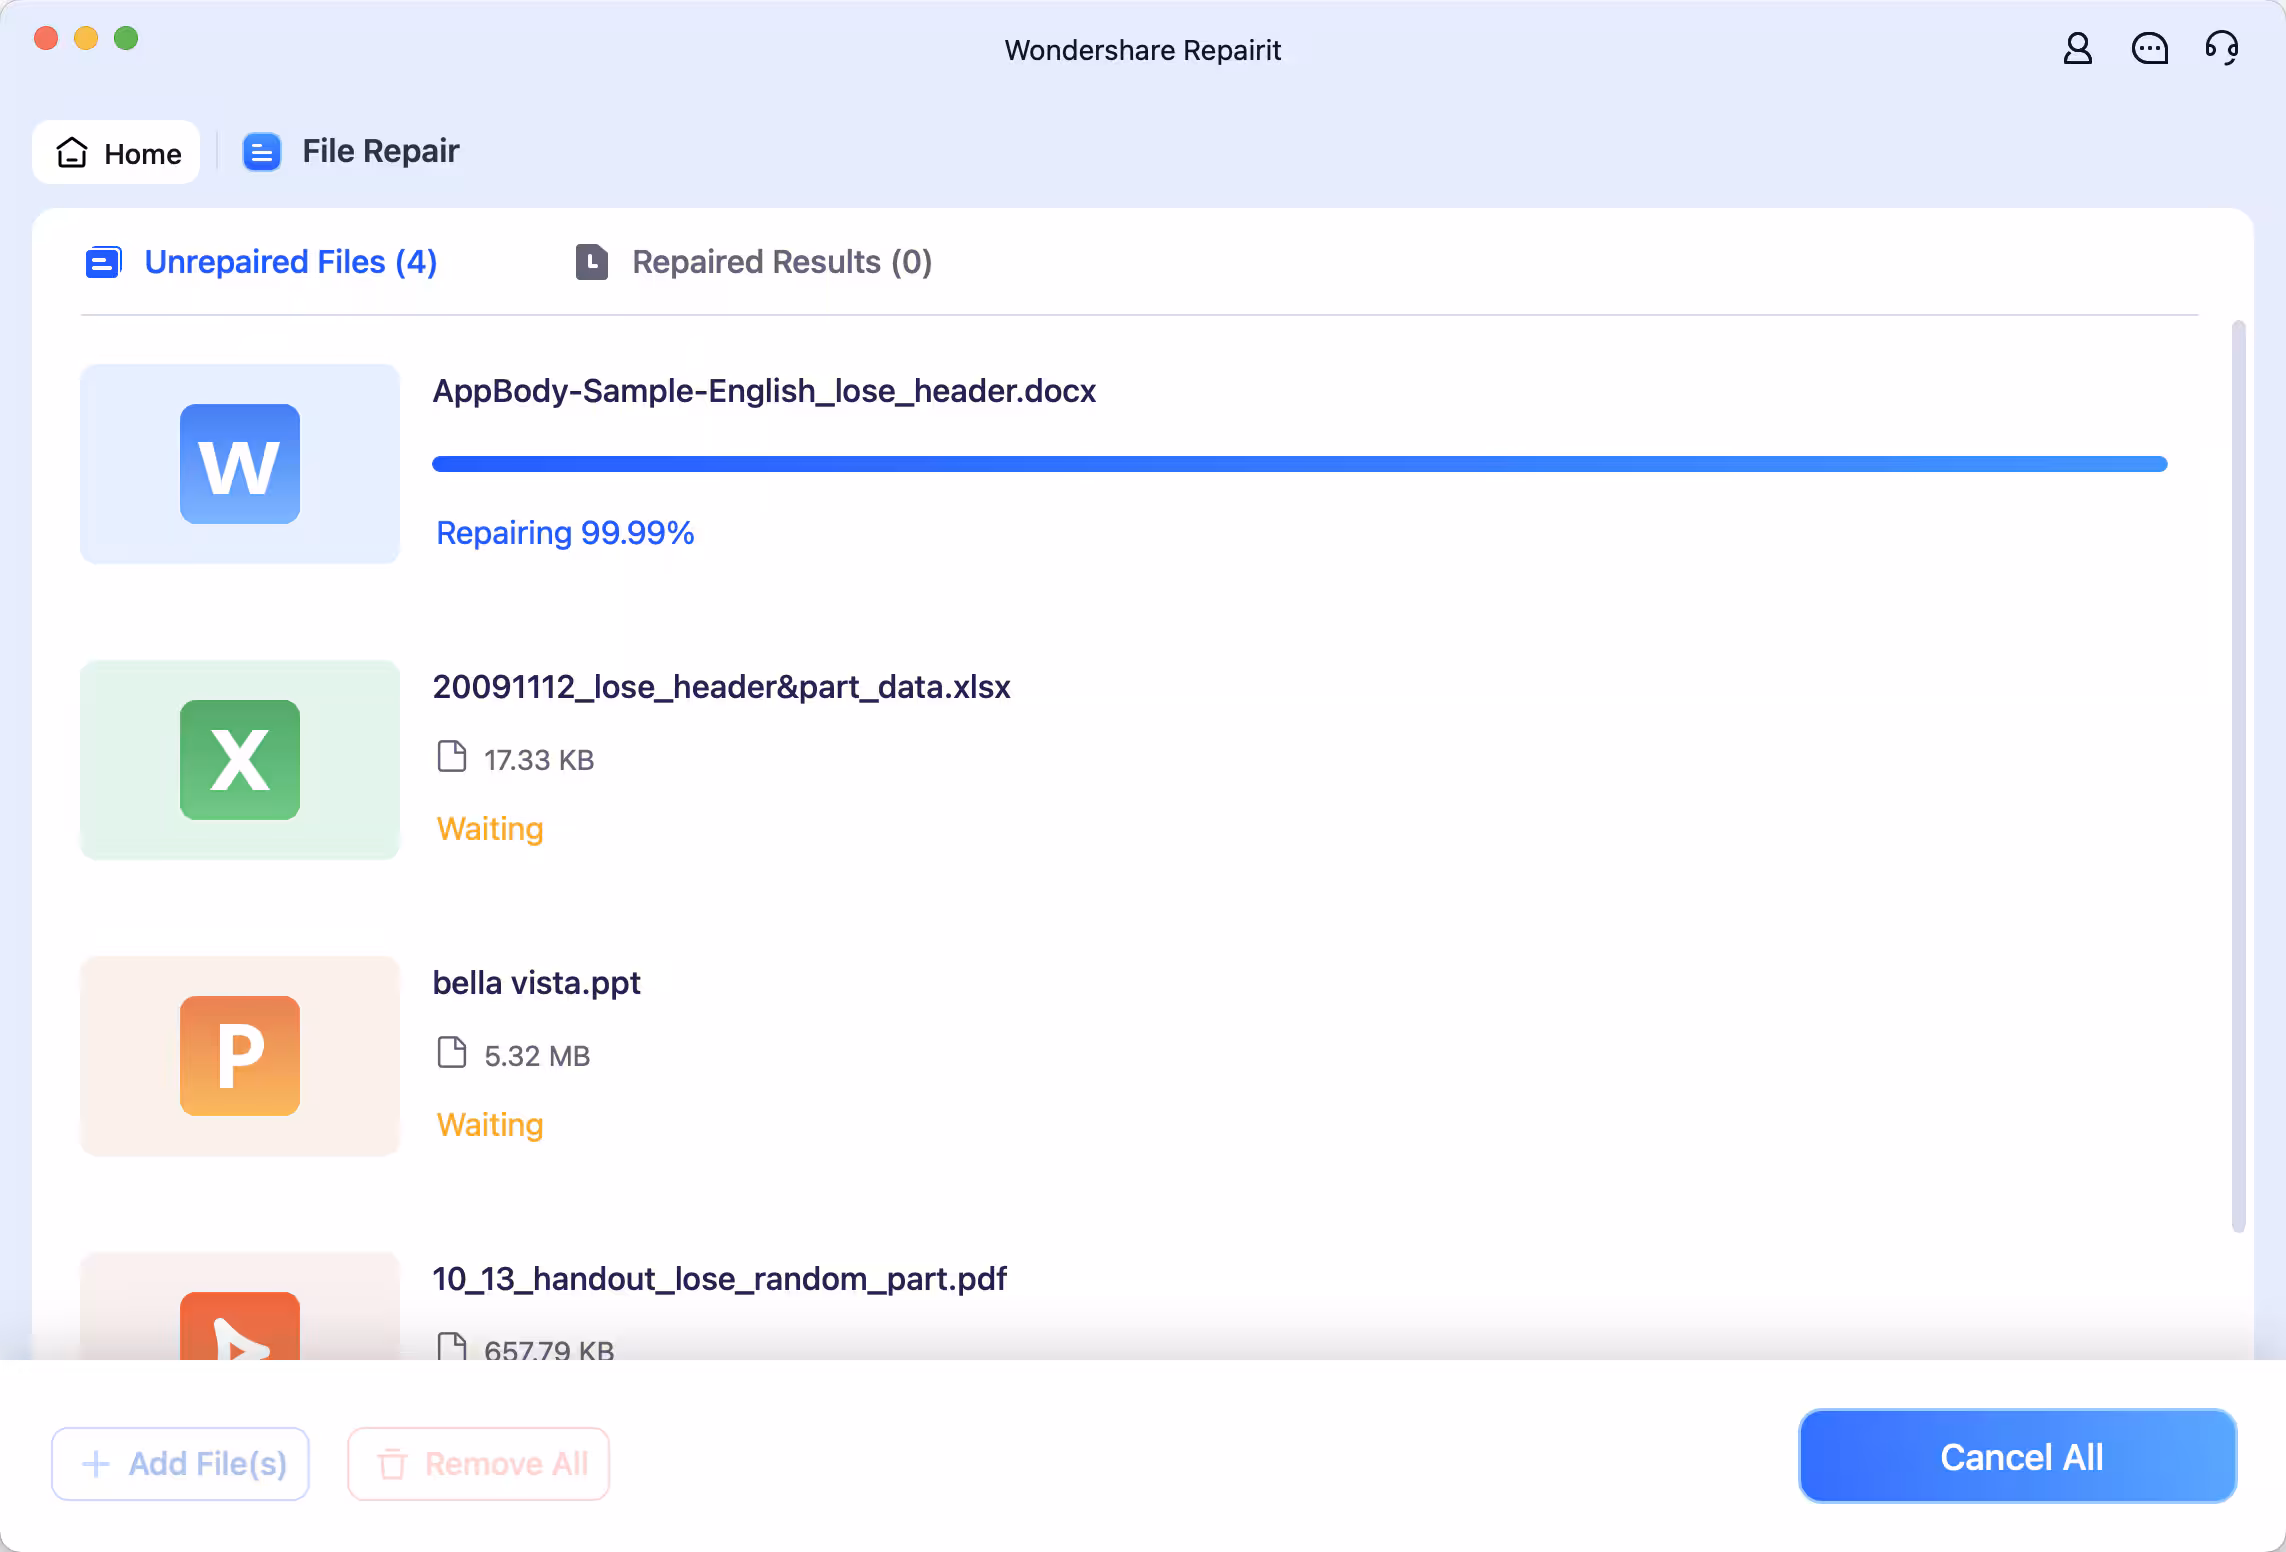
Task: Click the 5.32 MB file size
Action: point(537,1056)
